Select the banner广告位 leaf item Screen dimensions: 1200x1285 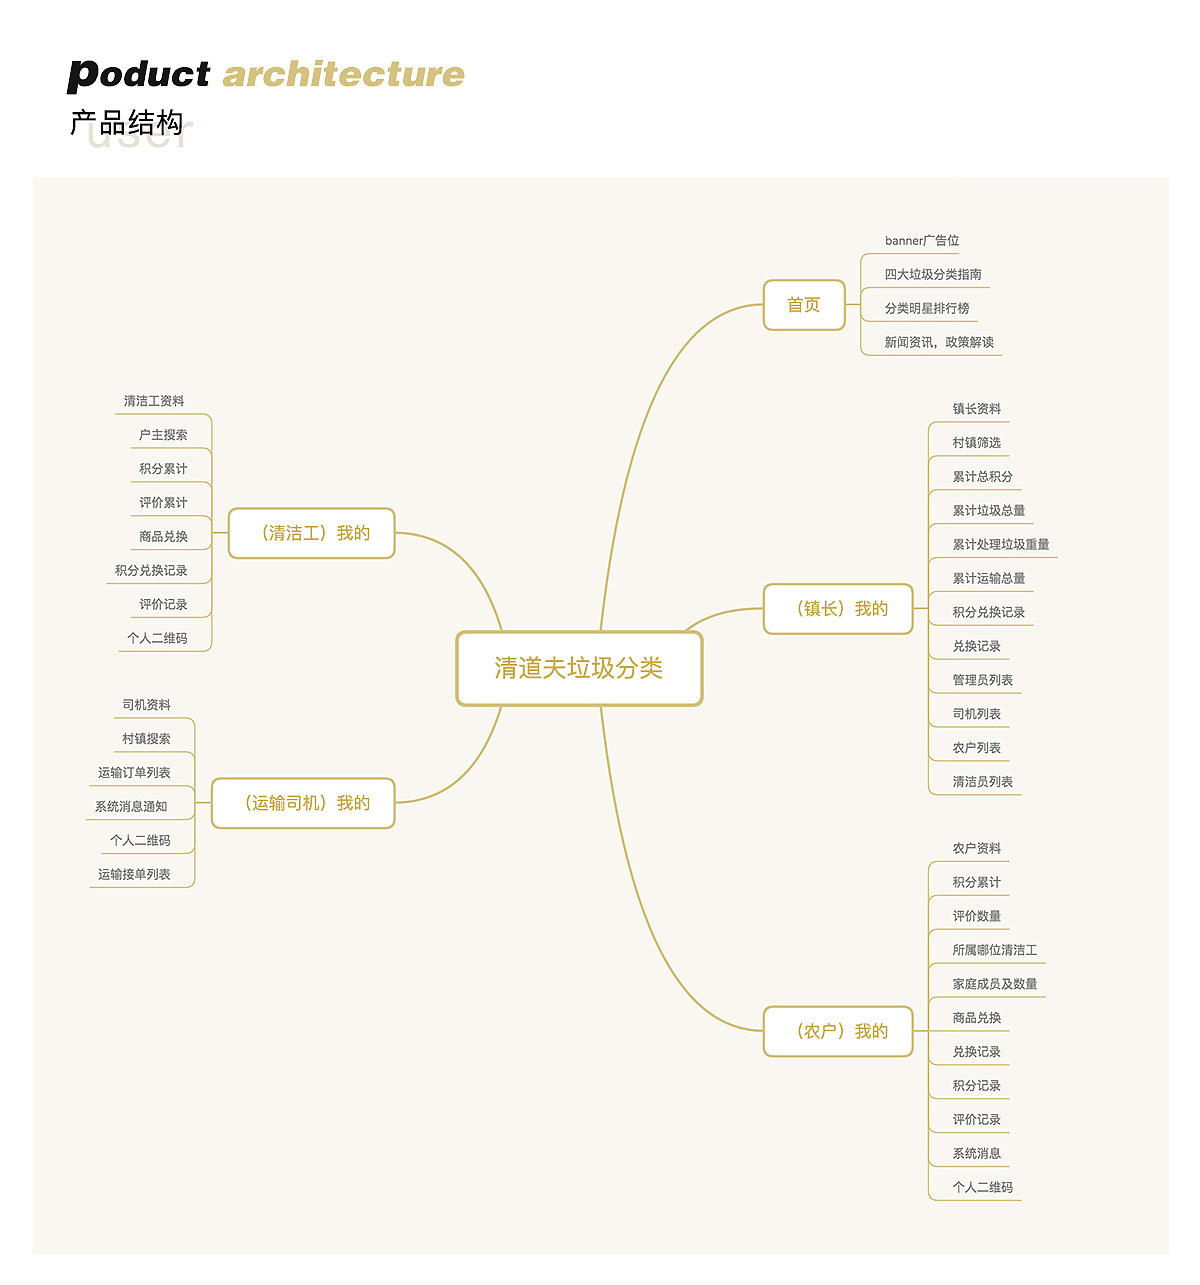(x=922, y=241)
